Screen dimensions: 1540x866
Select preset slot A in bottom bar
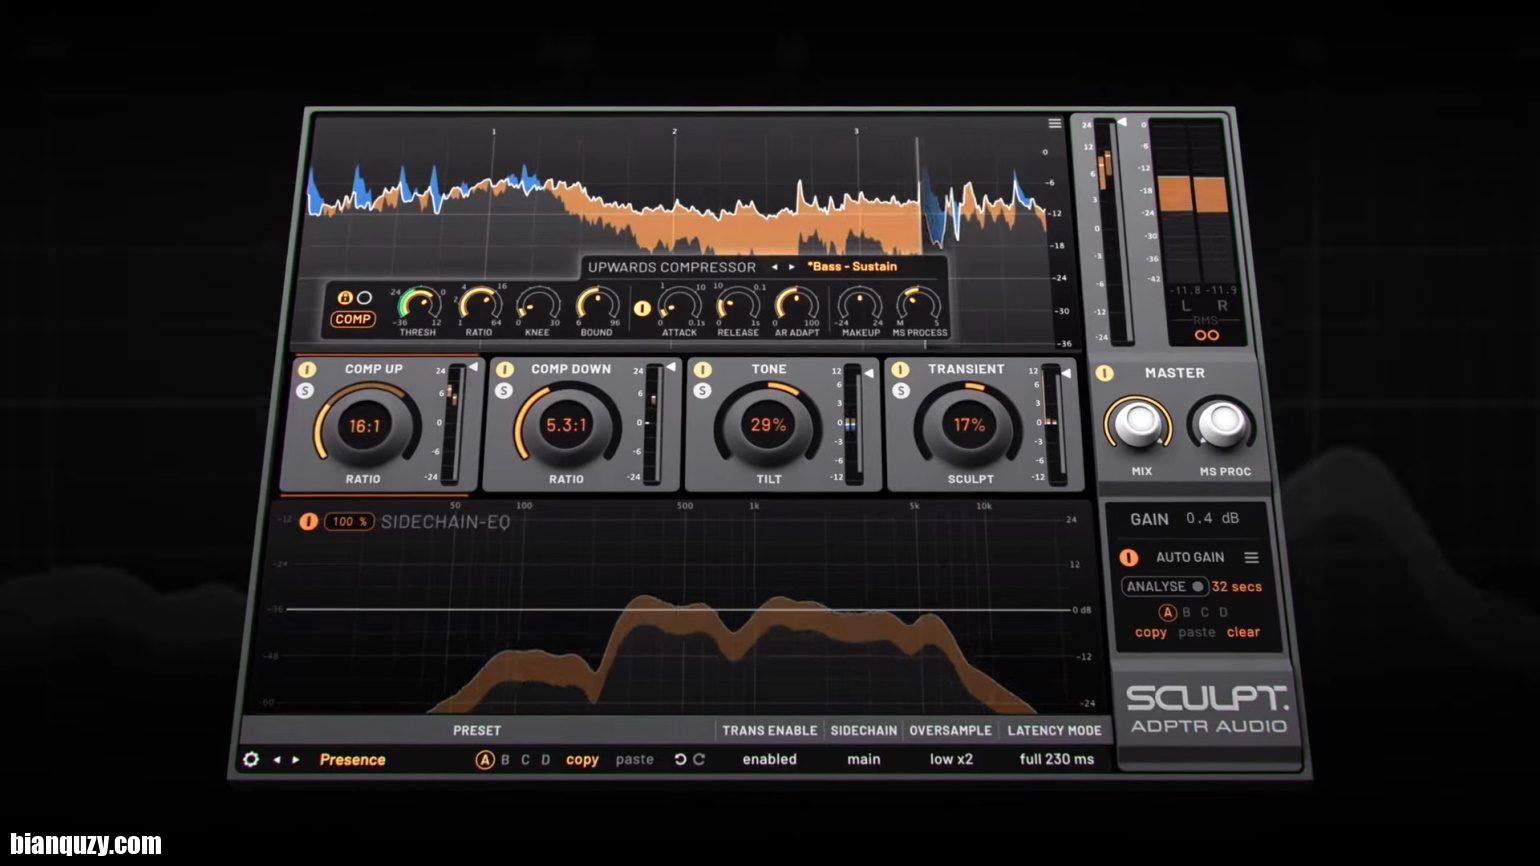coord(485,760)
